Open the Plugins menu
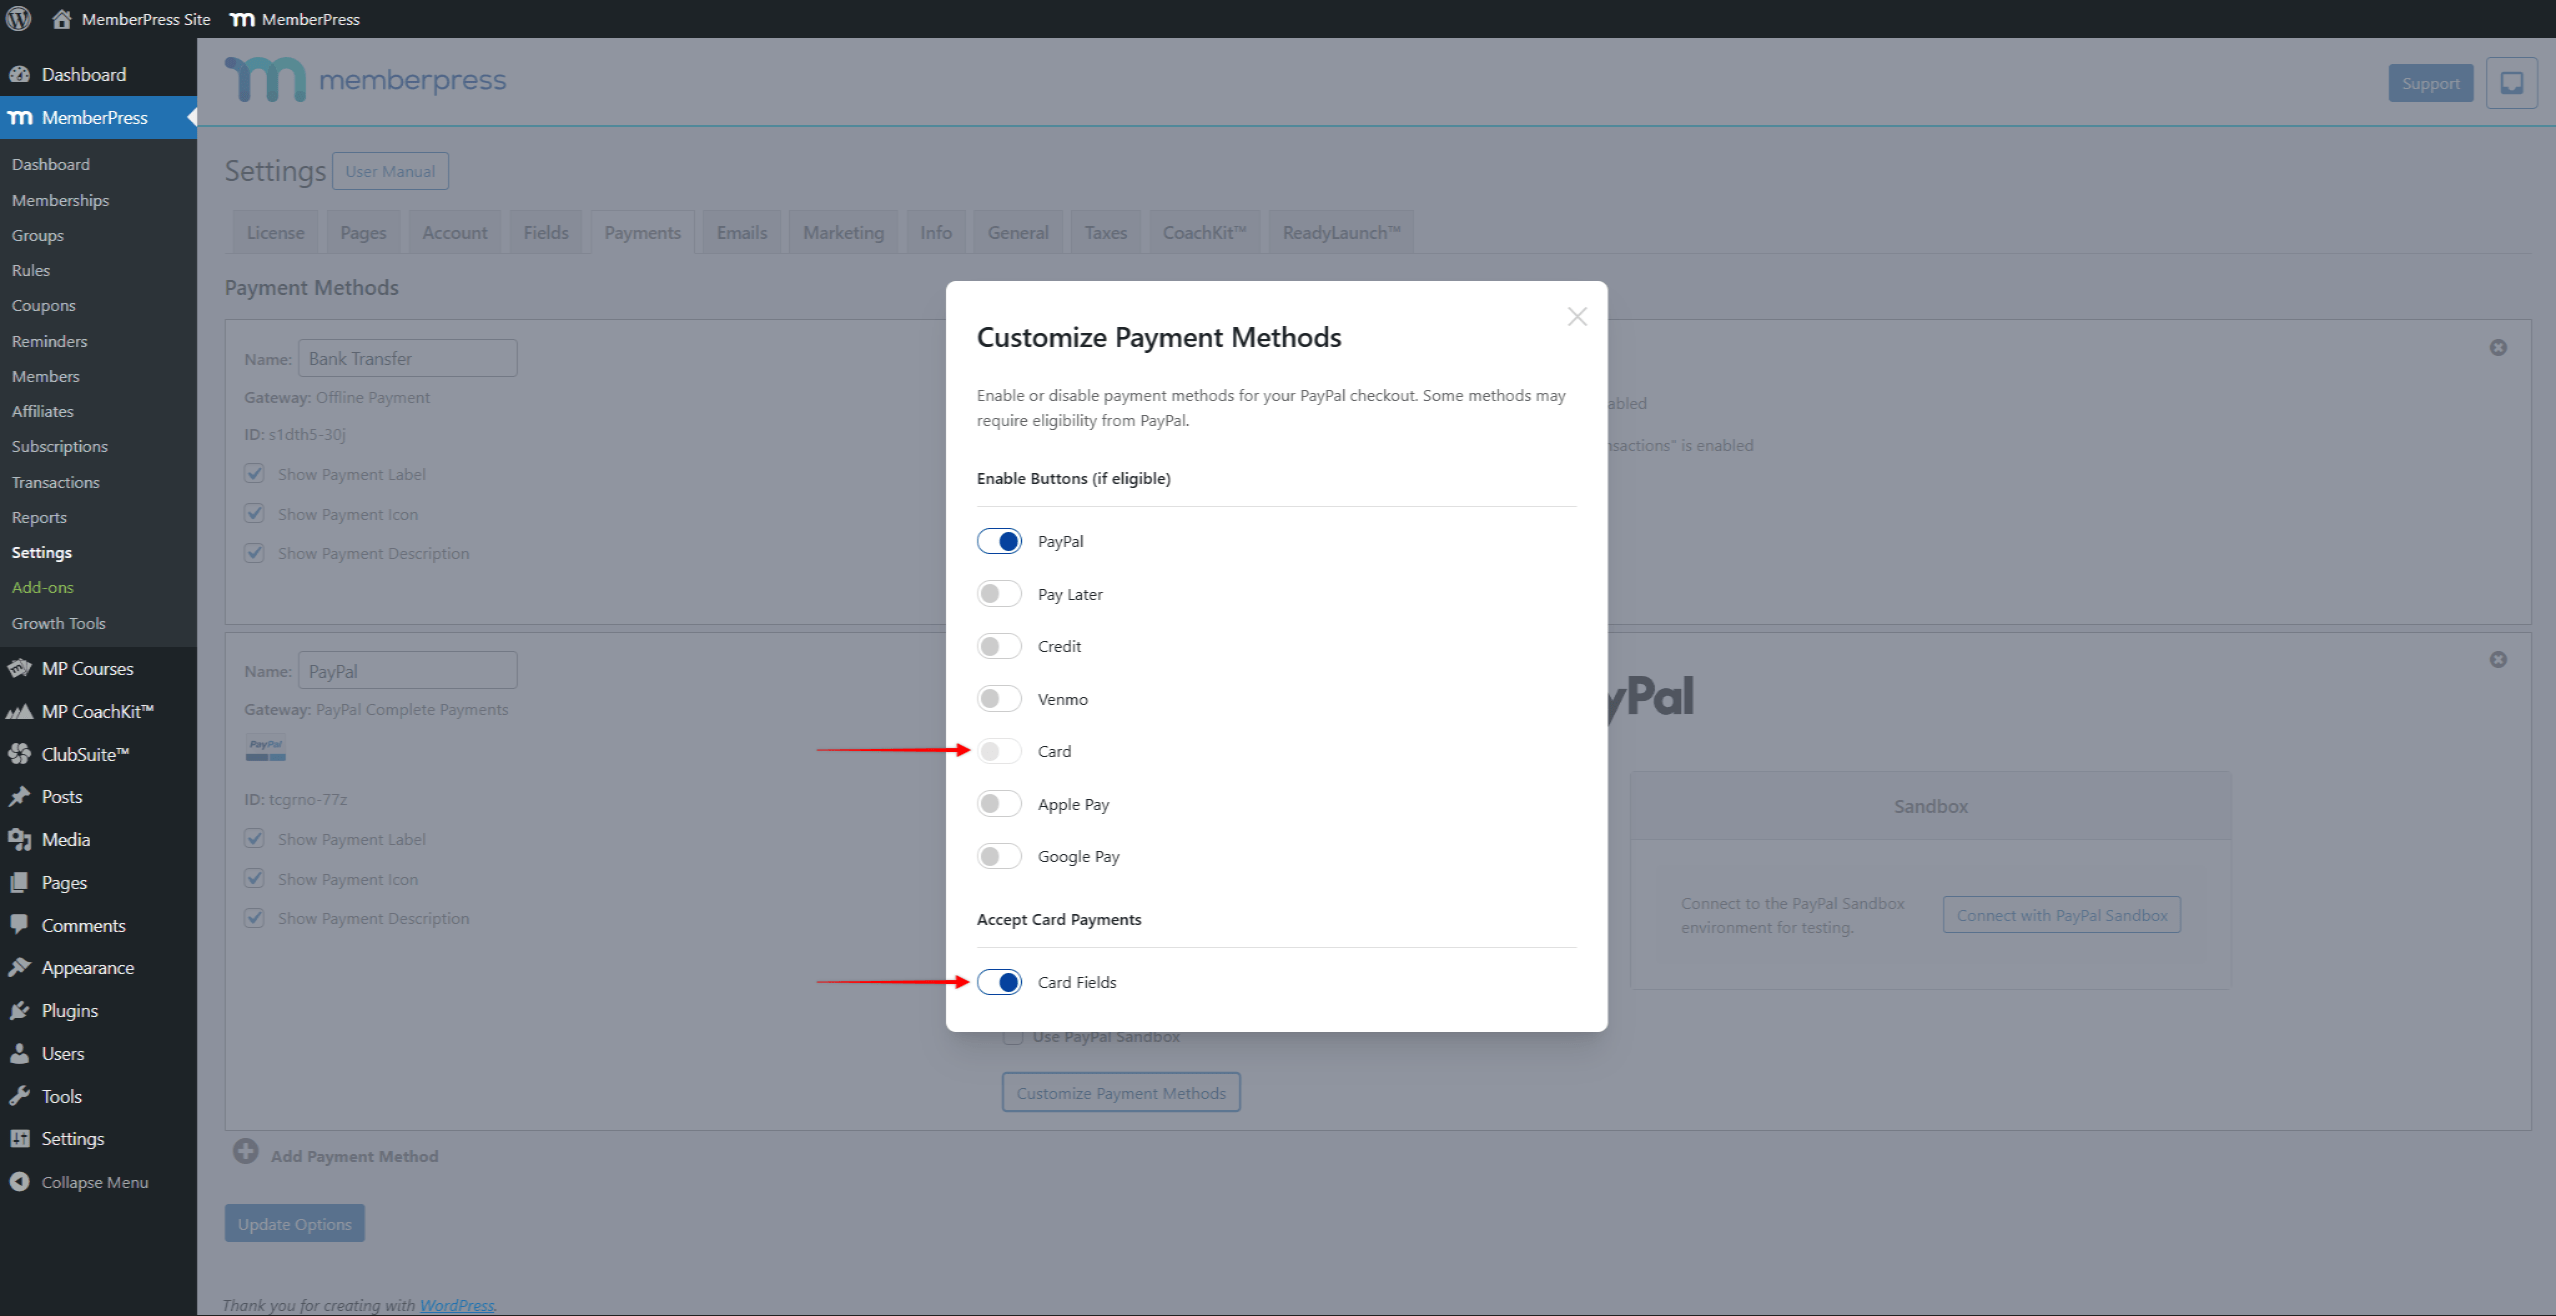 (x=69, y=1010)
